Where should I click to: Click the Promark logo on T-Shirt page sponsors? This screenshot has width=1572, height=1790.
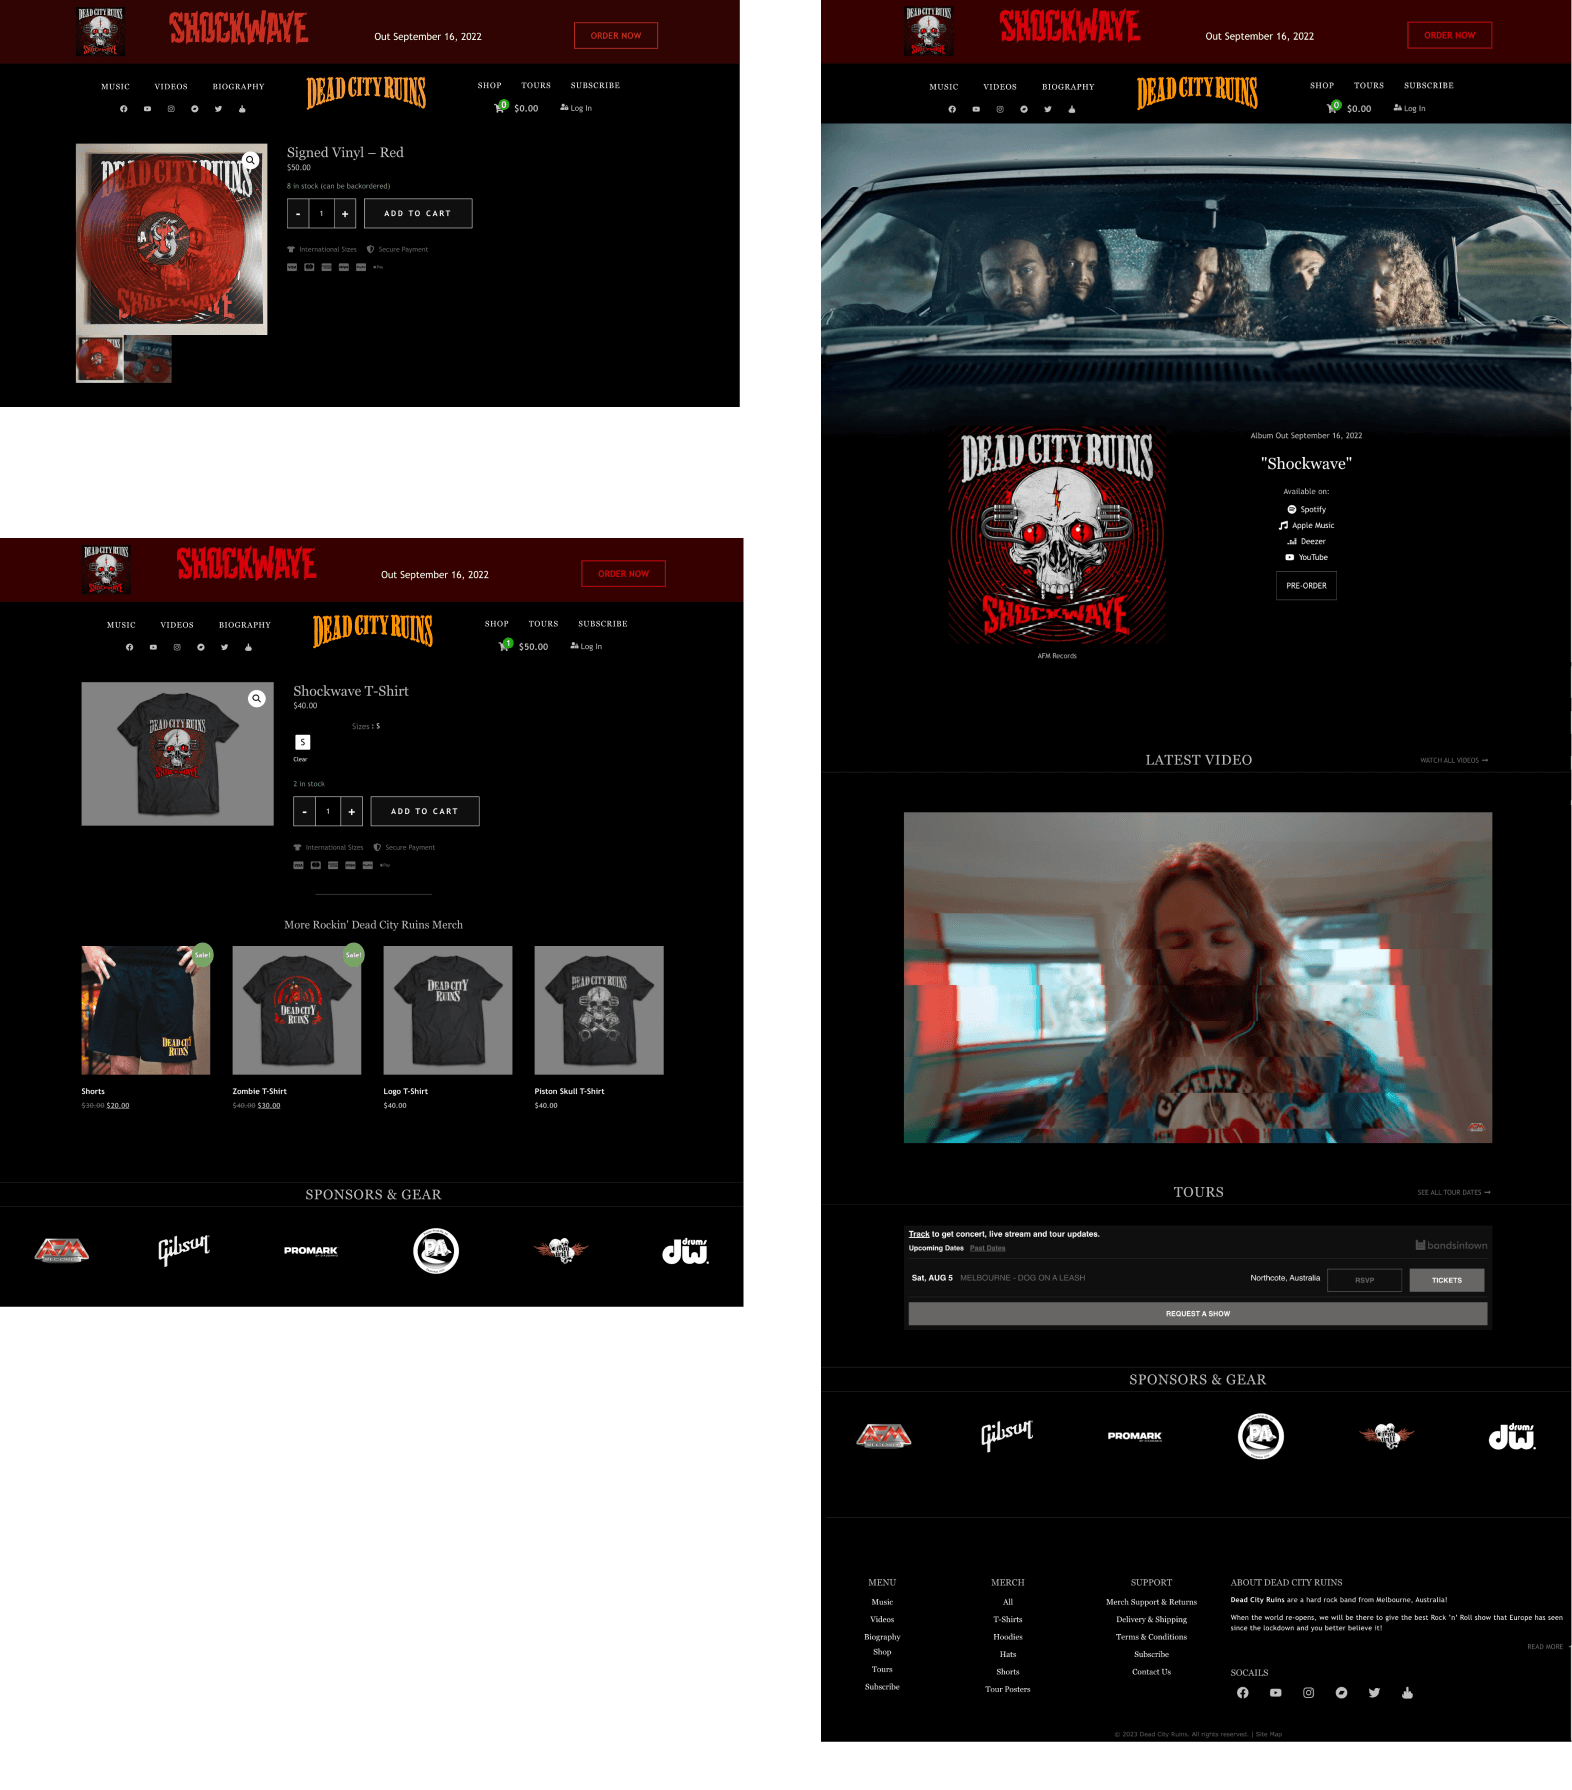tap(311, 1251)
